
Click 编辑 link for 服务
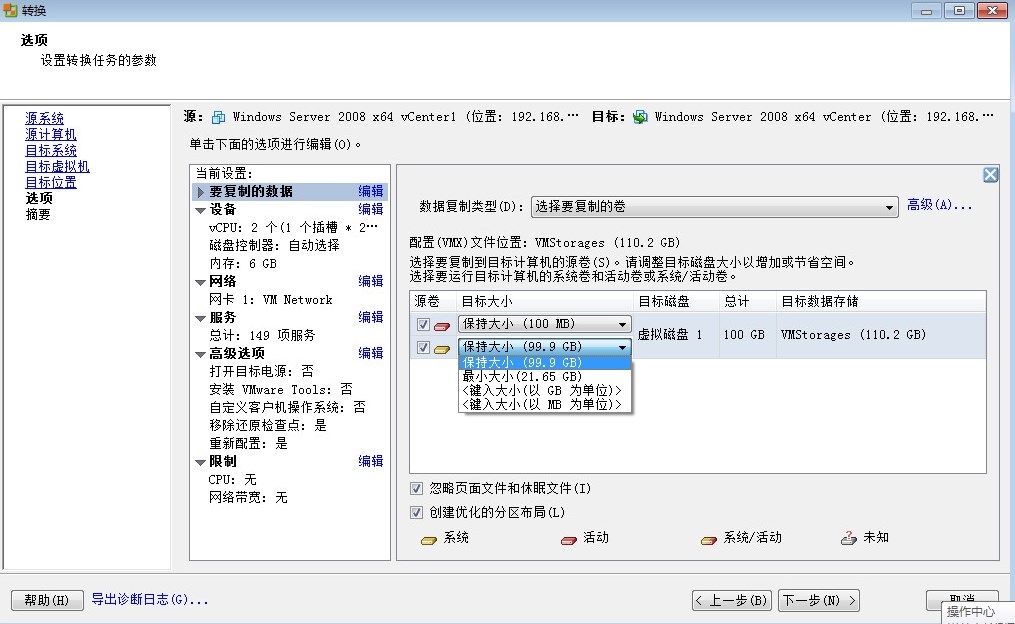pyautogui.click(x=371, y=317)
